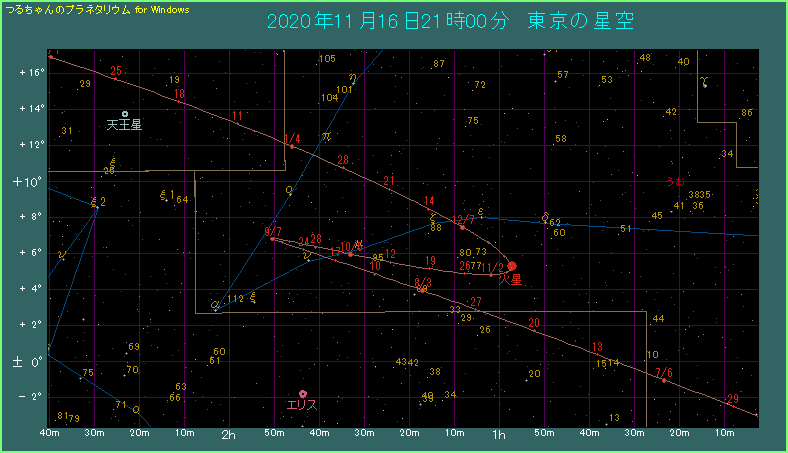
Task: Click the red Mars (火星) planet dot
Action: coord(512,266)
